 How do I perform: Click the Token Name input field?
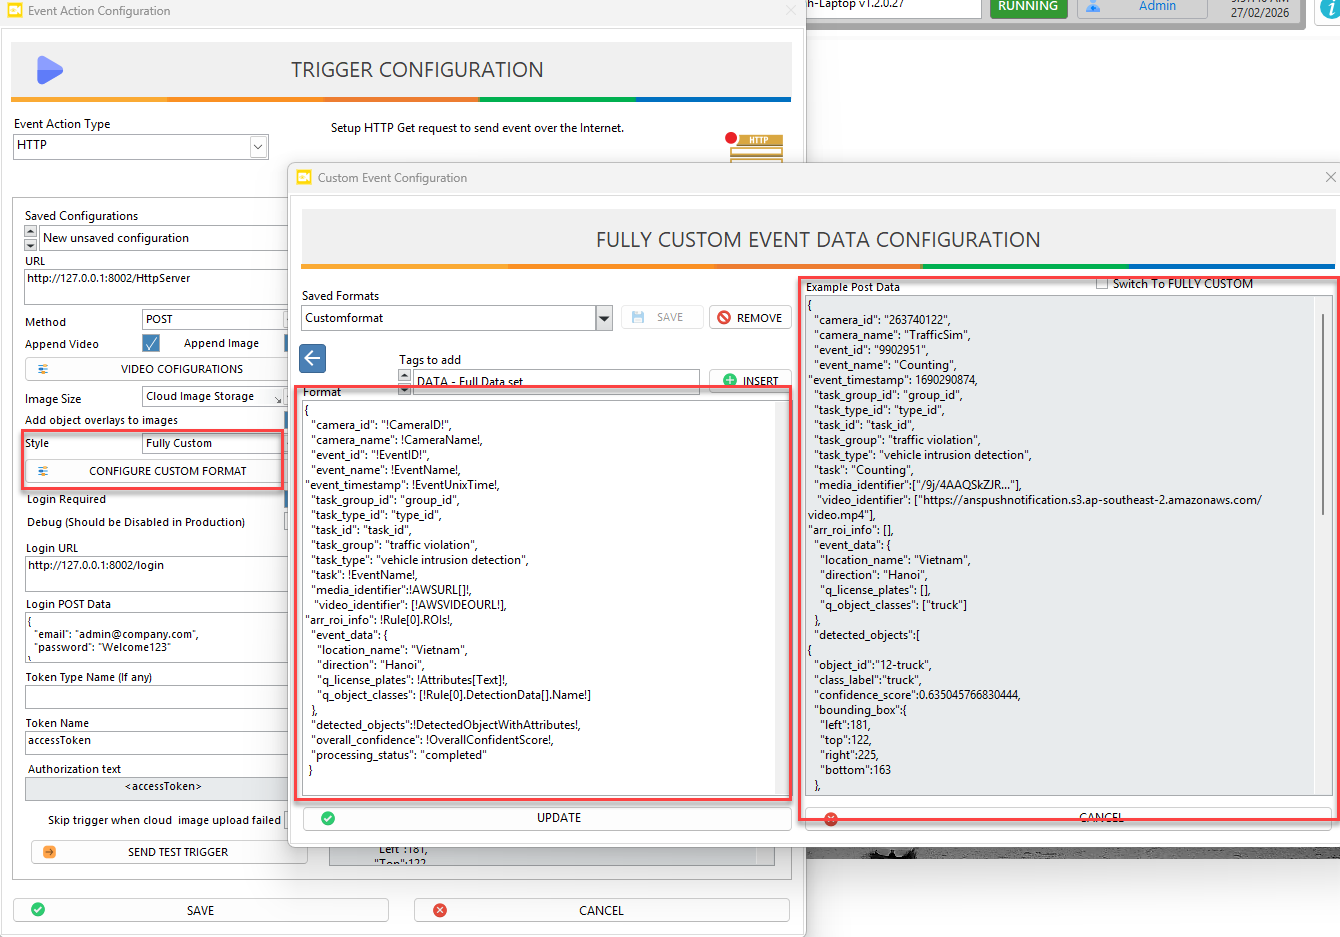(x=155, y=741)
